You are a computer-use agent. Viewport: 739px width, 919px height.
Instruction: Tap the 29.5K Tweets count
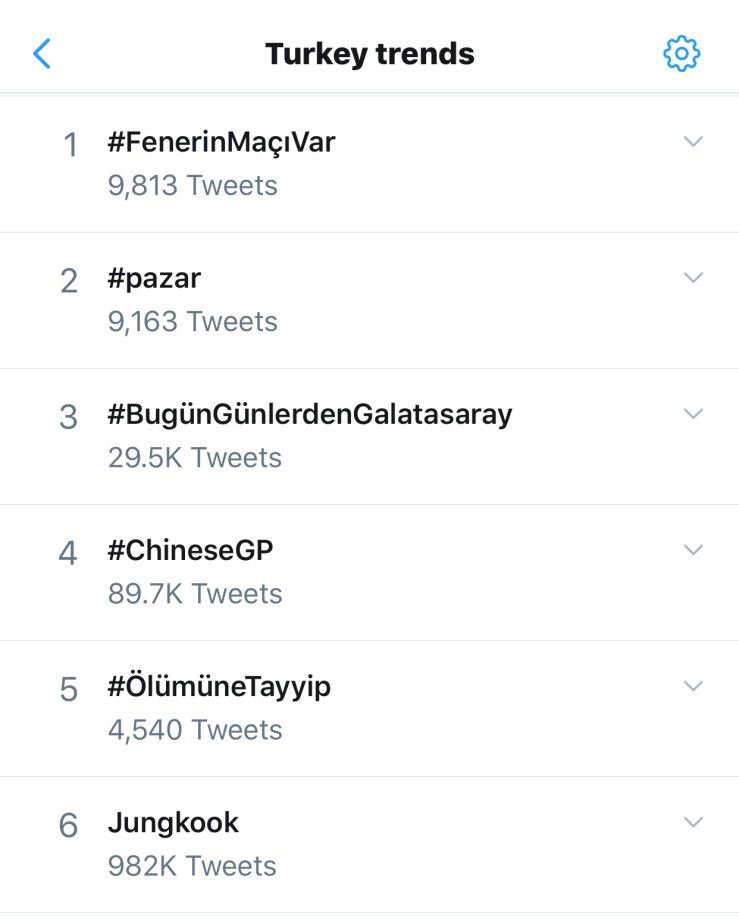[x=195, y=458]
